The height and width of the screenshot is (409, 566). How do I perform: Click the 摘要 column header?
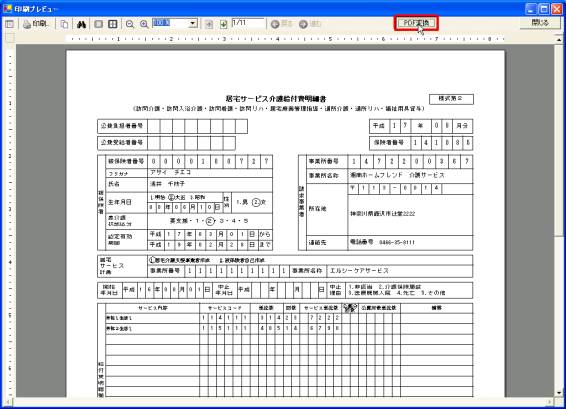[436, 308]
